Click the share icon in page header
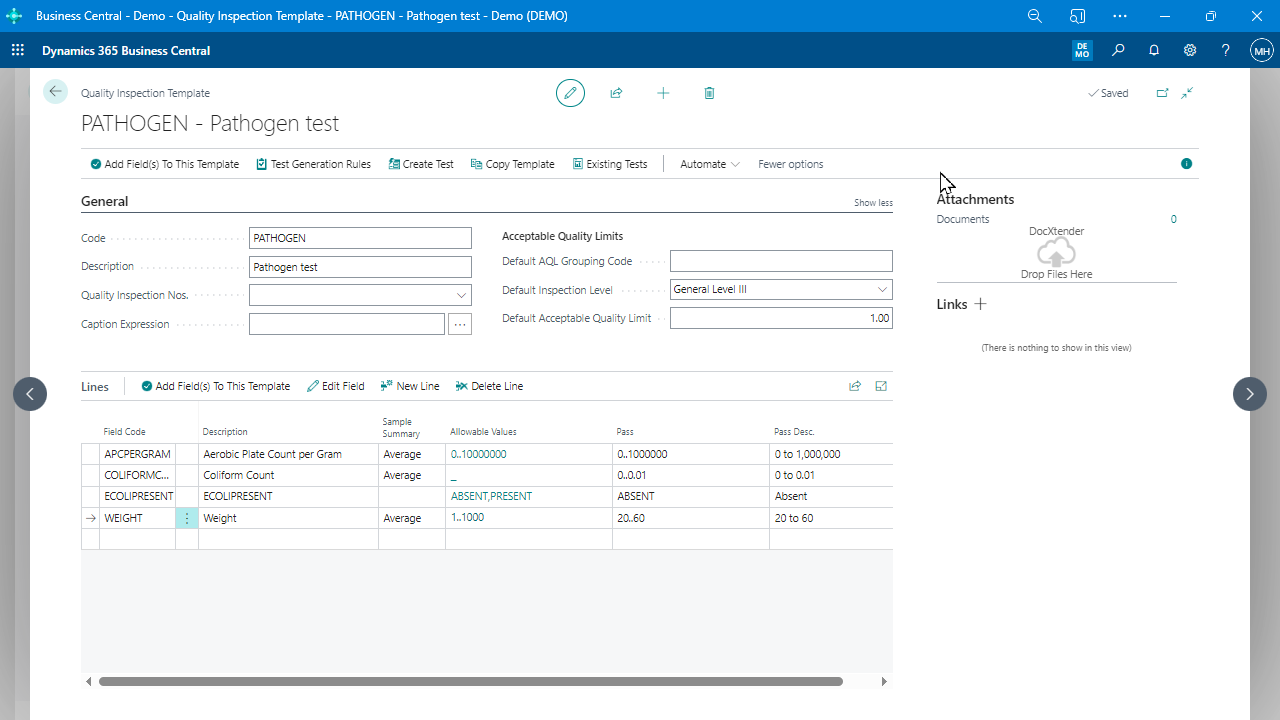 click(616, 93)
